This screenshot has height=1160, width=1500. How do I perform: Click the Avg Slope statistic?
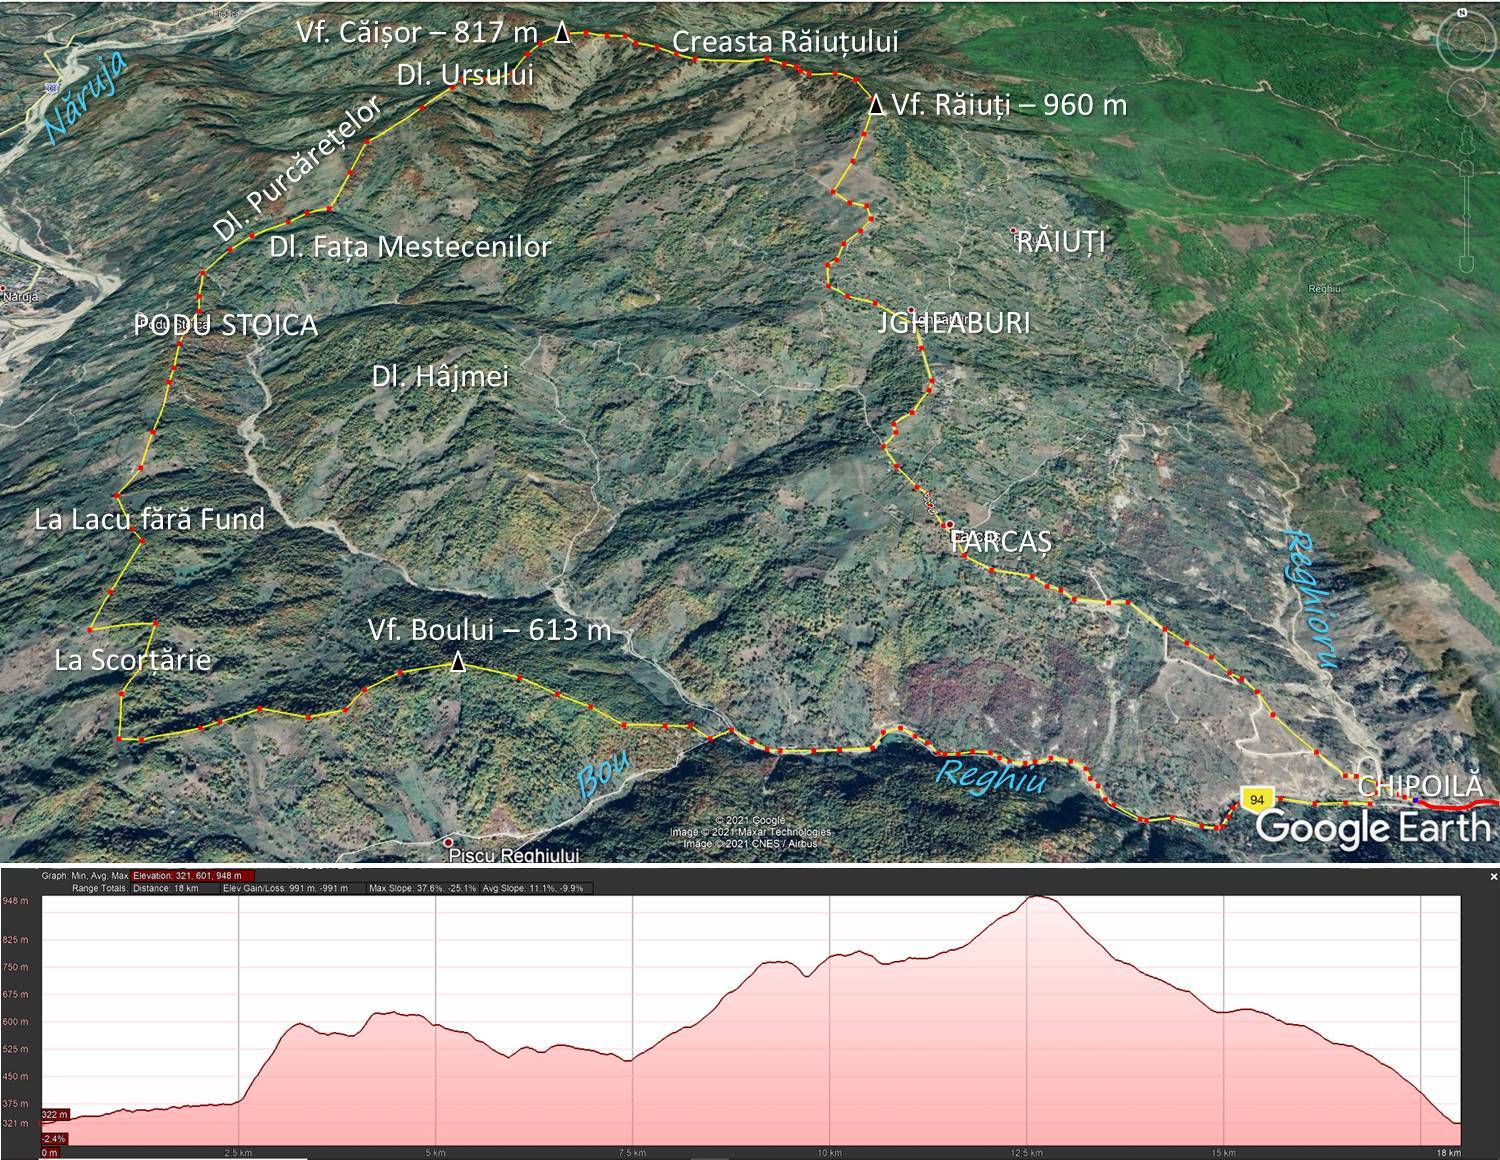coord(536,888)
